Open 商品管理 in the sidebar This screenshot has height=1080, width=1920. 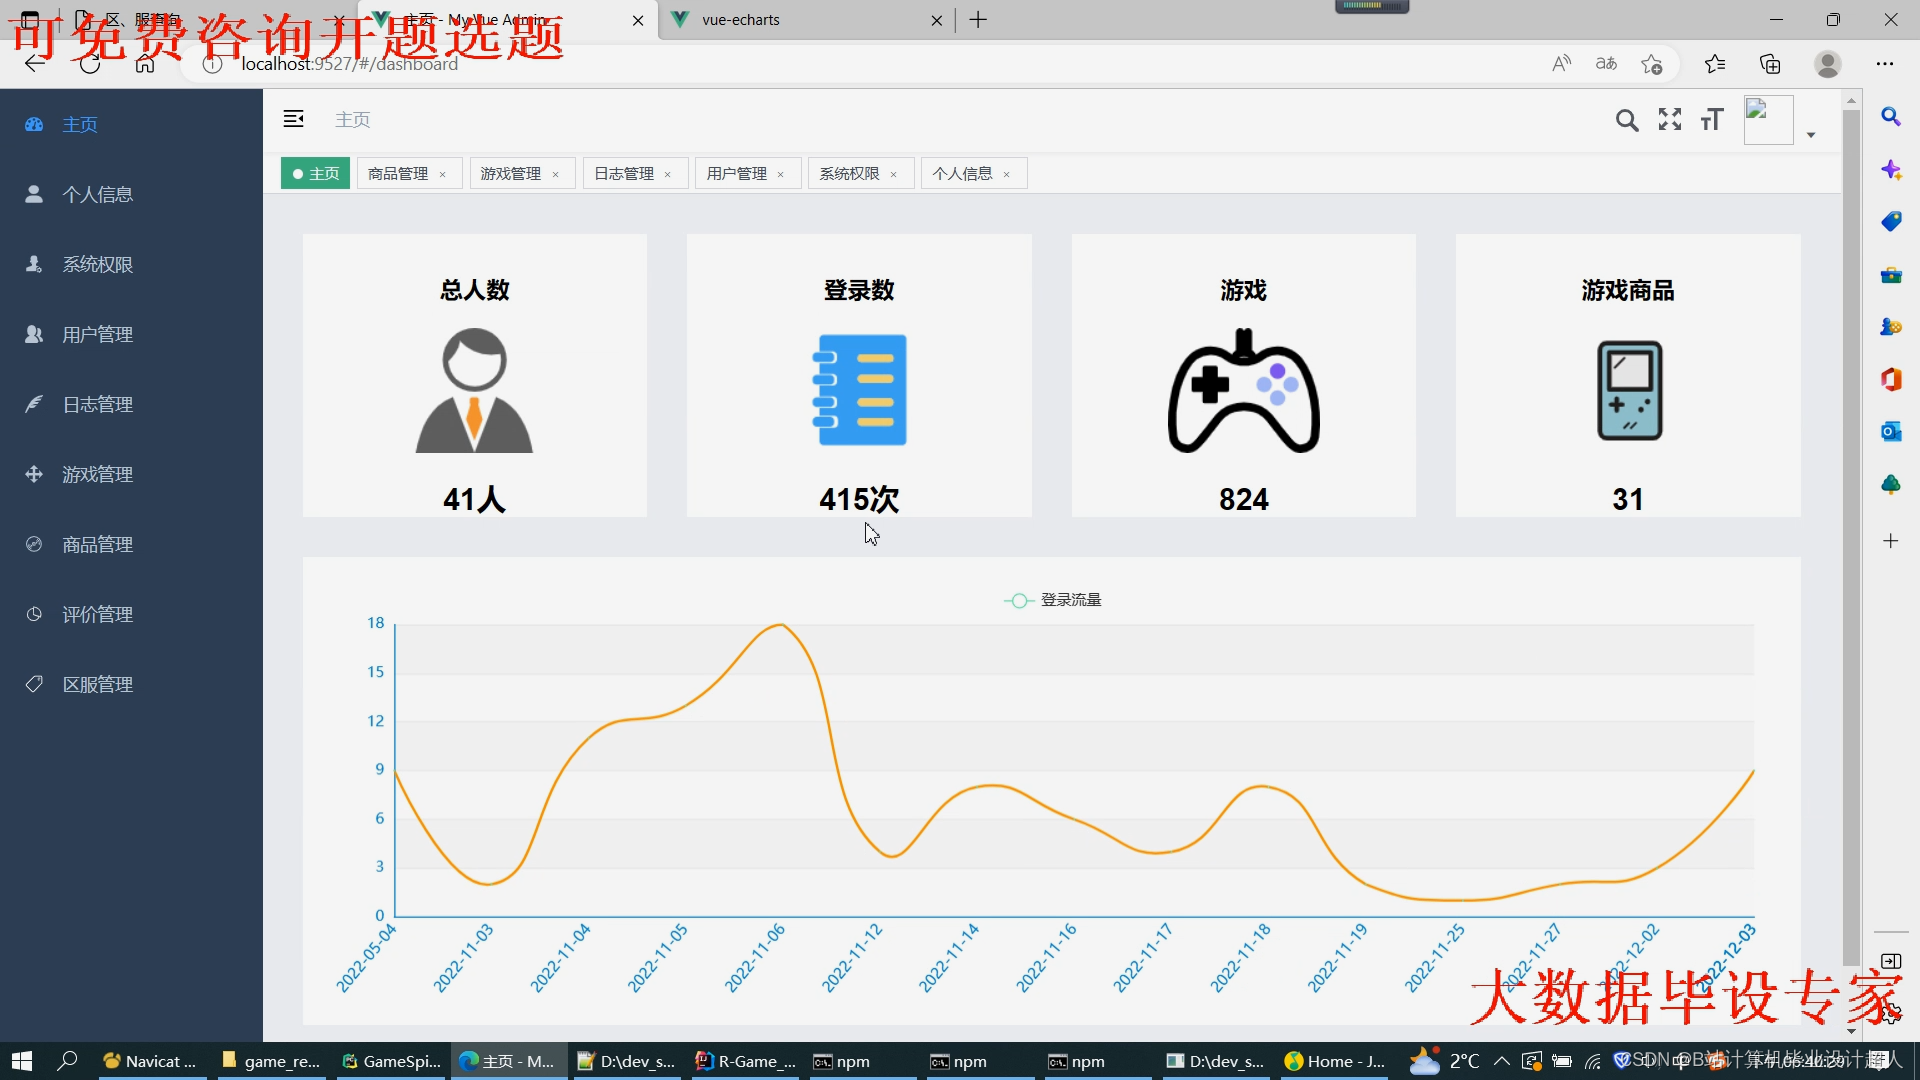(x=97, y=544)
